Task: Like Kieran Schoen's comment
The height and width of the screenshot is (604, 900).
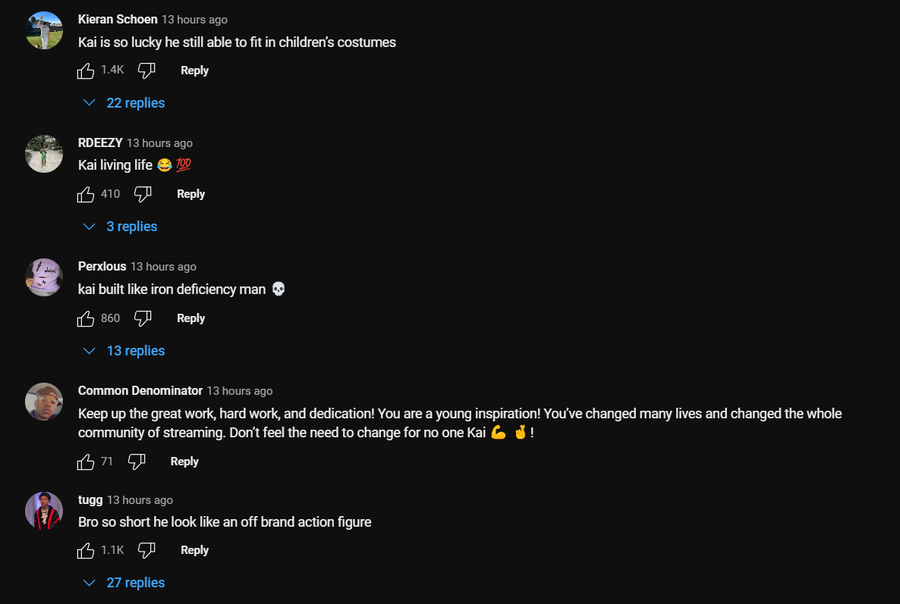Action: (86, 70)
